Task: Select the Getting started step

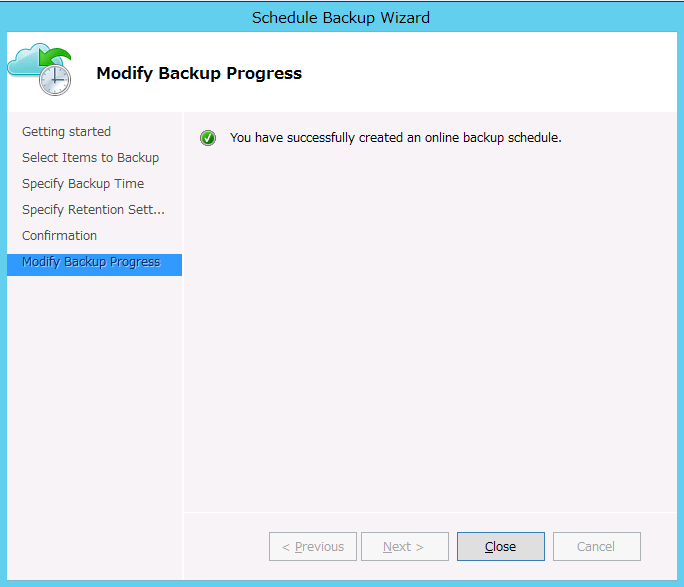Action: pyautogui.click(x=66, y=132)
